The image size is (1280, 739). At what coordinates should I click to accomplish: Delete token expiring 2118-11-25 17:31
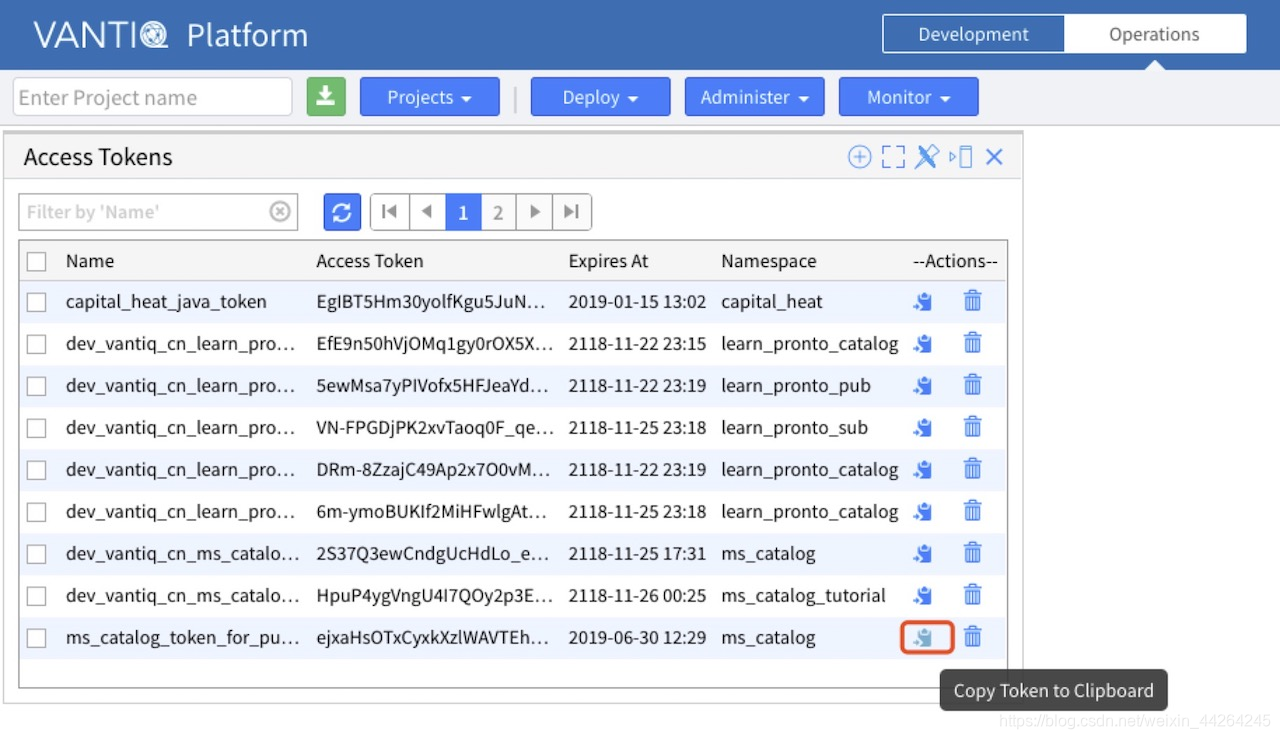(x=972, y=553)
